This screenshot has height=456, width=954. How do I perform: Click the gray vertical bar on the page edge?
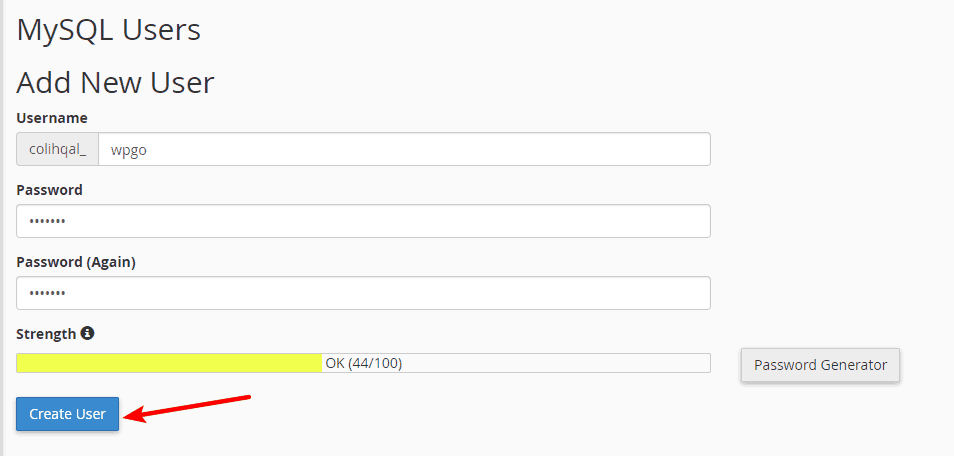(2, 228)
